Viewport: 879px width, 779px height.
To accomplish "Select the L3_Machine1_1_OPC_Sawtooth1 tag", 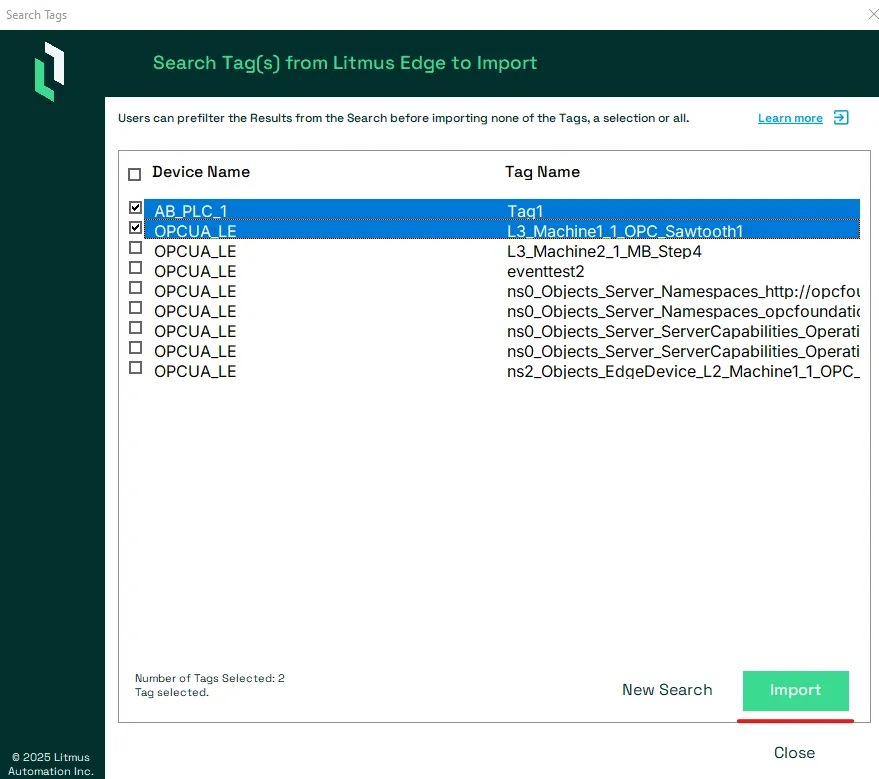I will [x=625, y=231].
